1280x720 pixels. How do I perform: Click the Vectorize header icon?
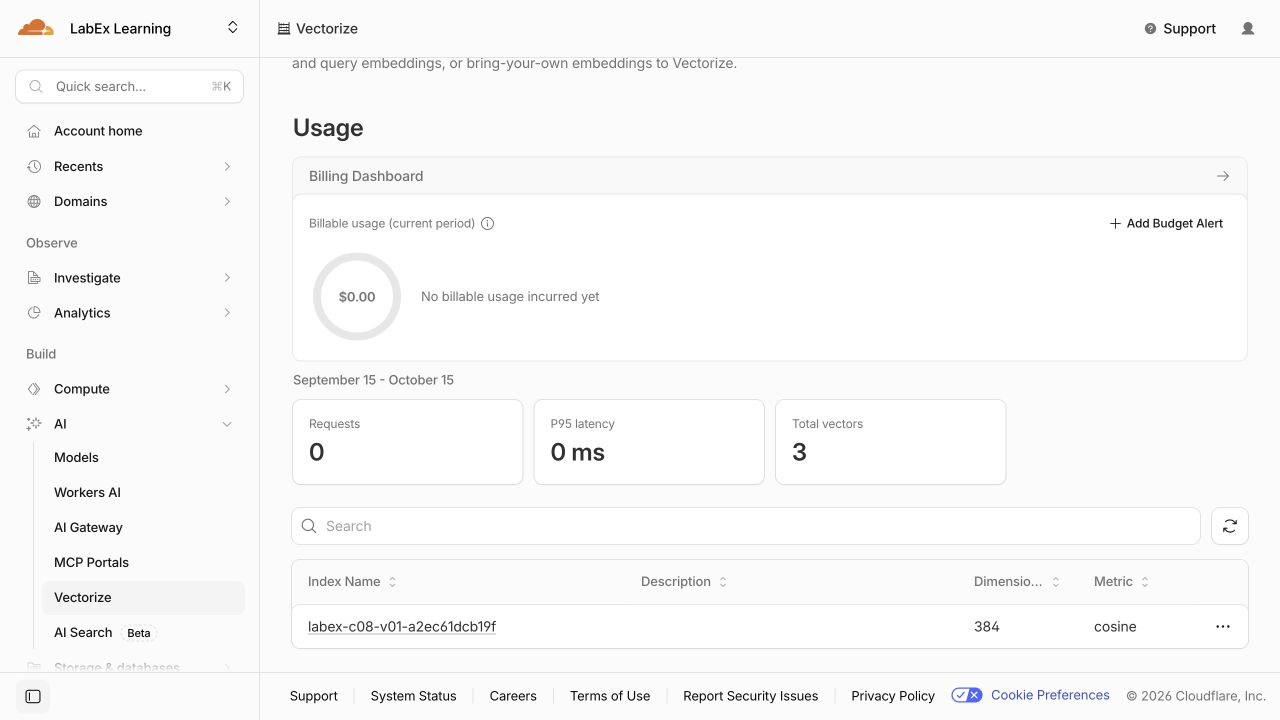coord(284,29)
